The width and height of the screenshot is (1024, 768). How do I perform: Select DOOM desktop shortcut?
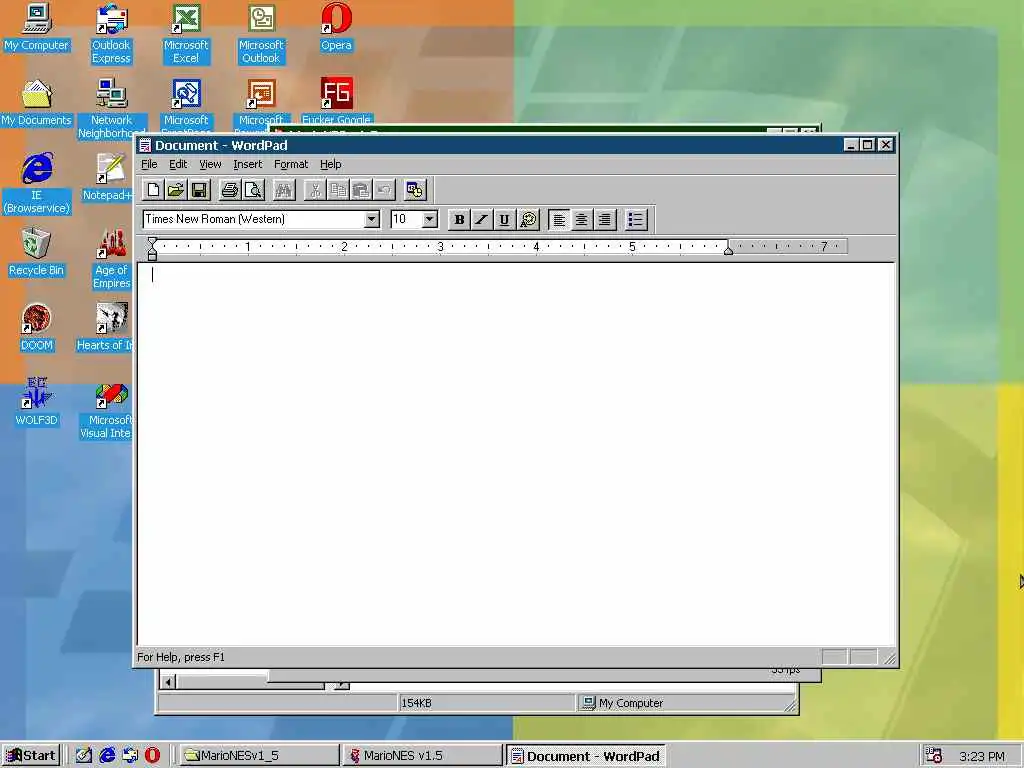click(x=37, y=328)
